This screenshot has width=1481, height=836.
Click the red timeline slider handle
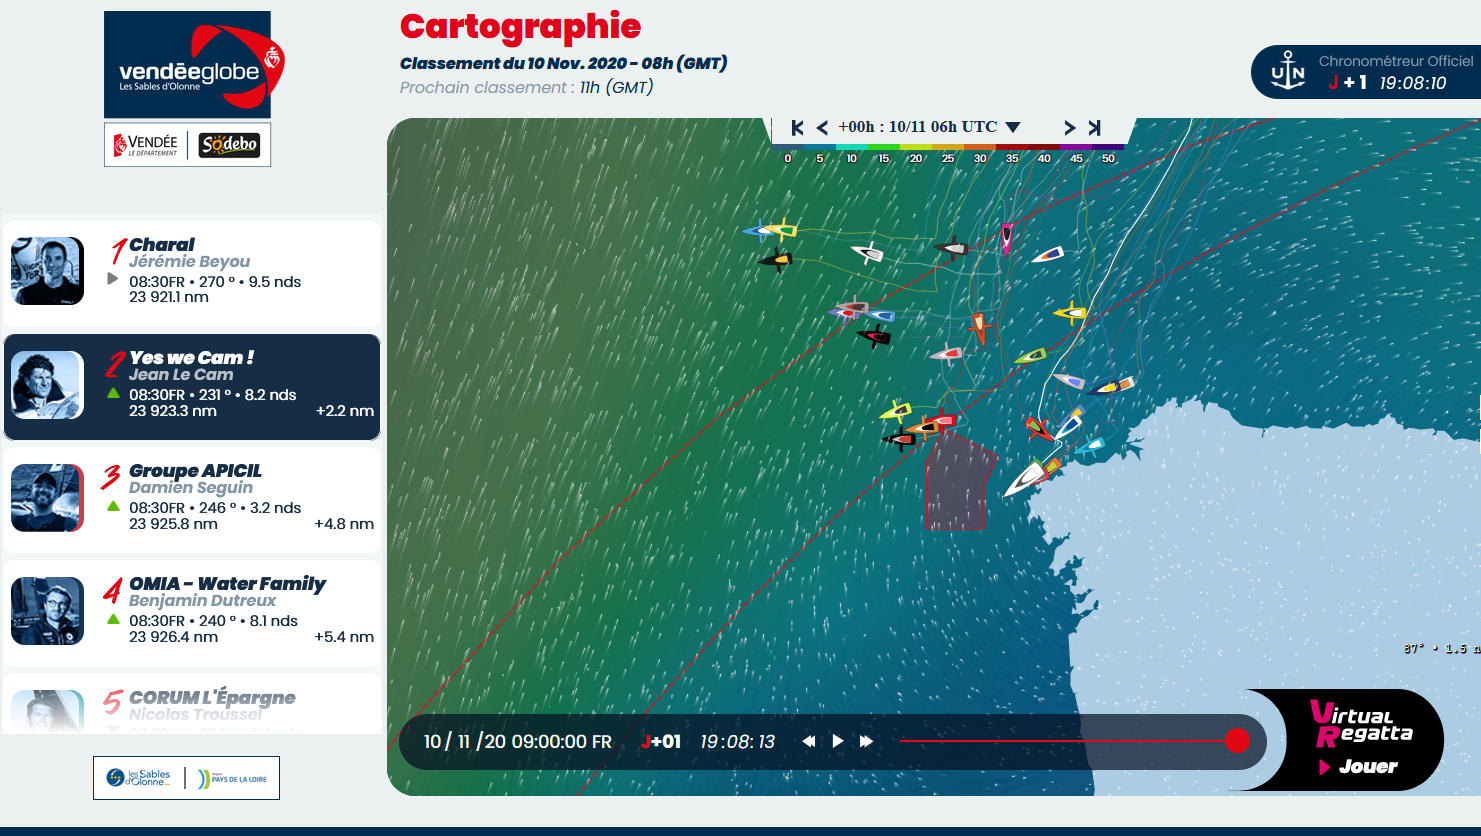point(1237,740)
